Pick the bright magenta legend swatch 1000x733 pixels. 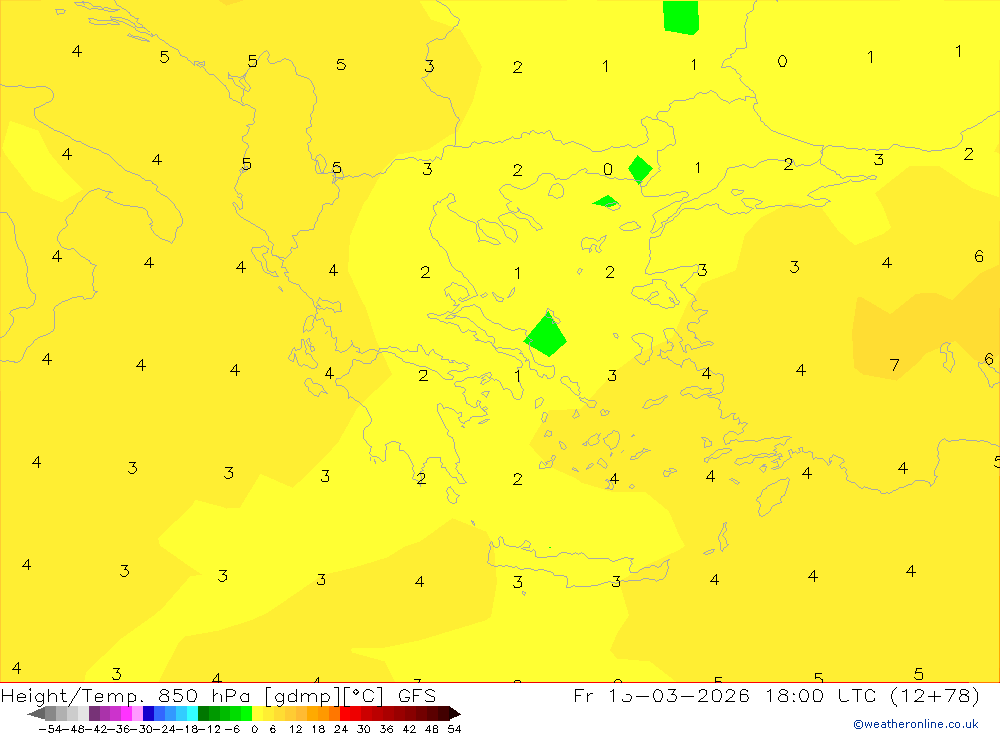pyautogui.click(x=126, y=713)
